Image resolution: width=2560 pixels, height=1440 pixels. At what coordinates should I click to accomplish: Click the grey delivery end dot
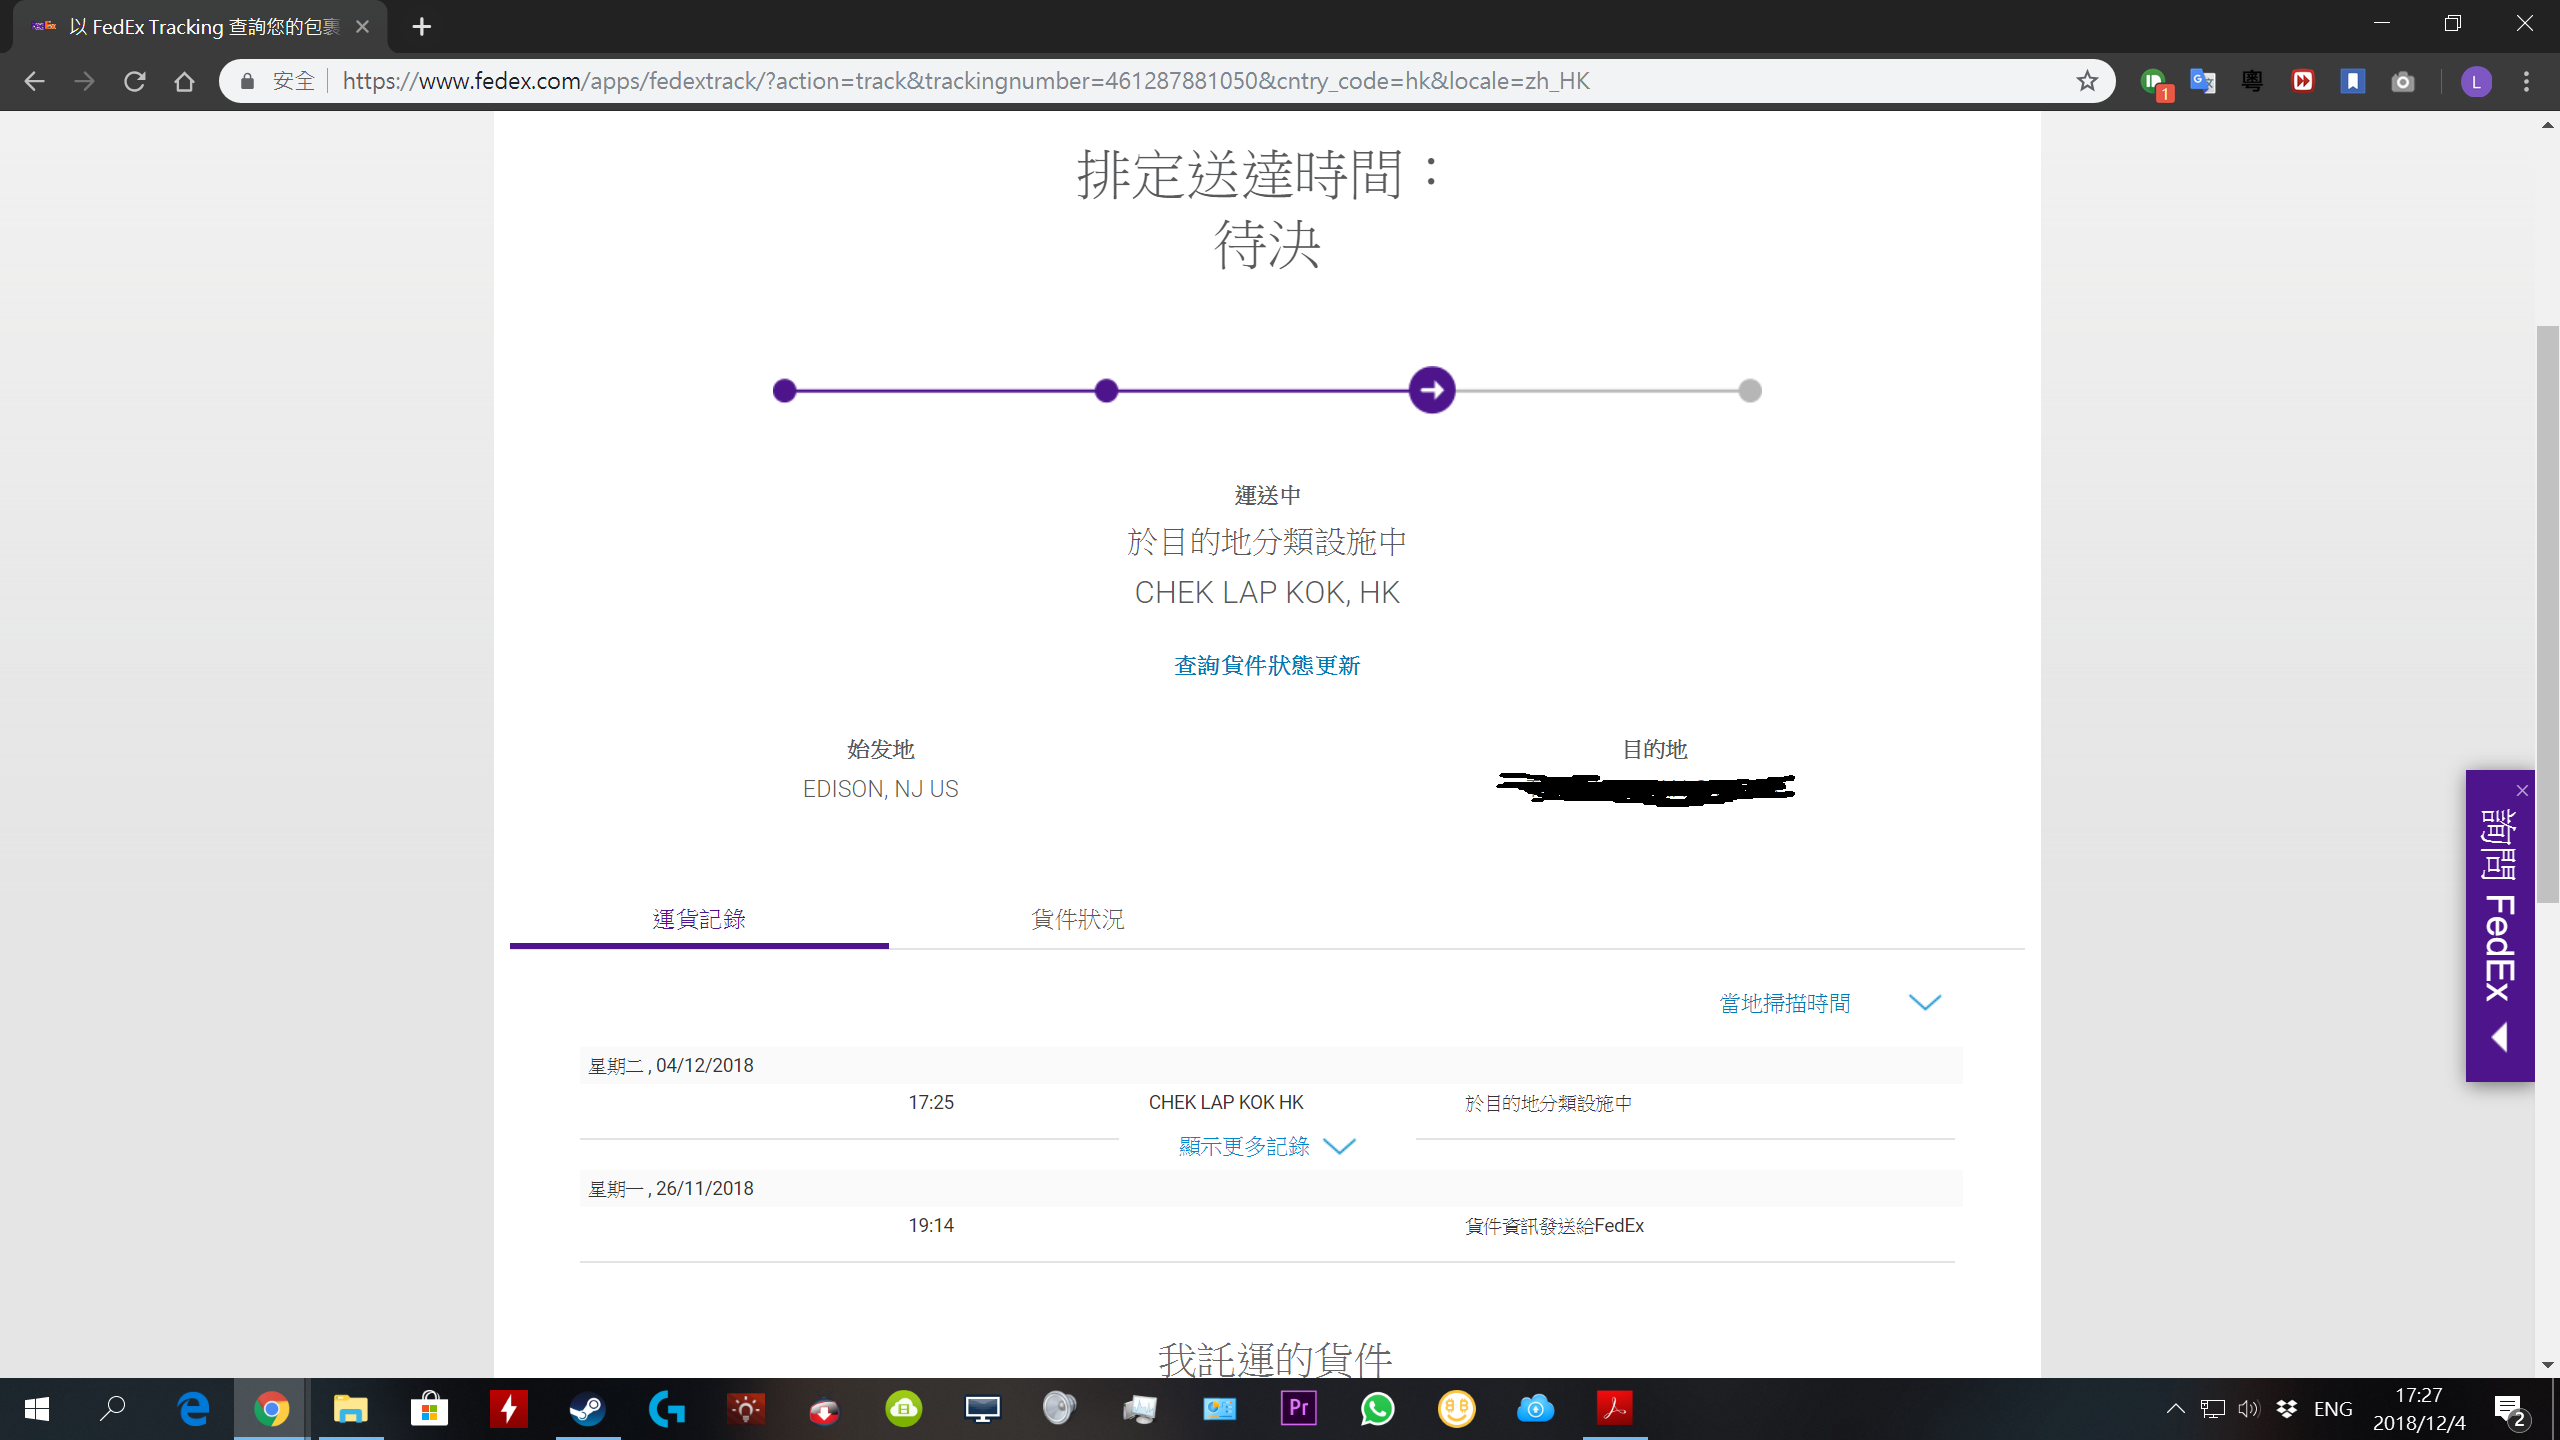point(1750,390)
